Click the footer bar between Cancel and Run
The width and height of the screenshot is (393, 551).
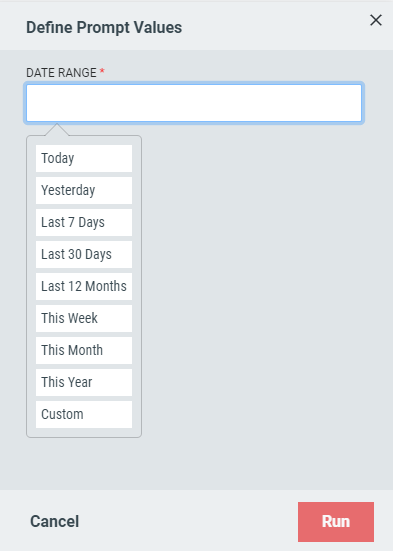pos(188,521)
